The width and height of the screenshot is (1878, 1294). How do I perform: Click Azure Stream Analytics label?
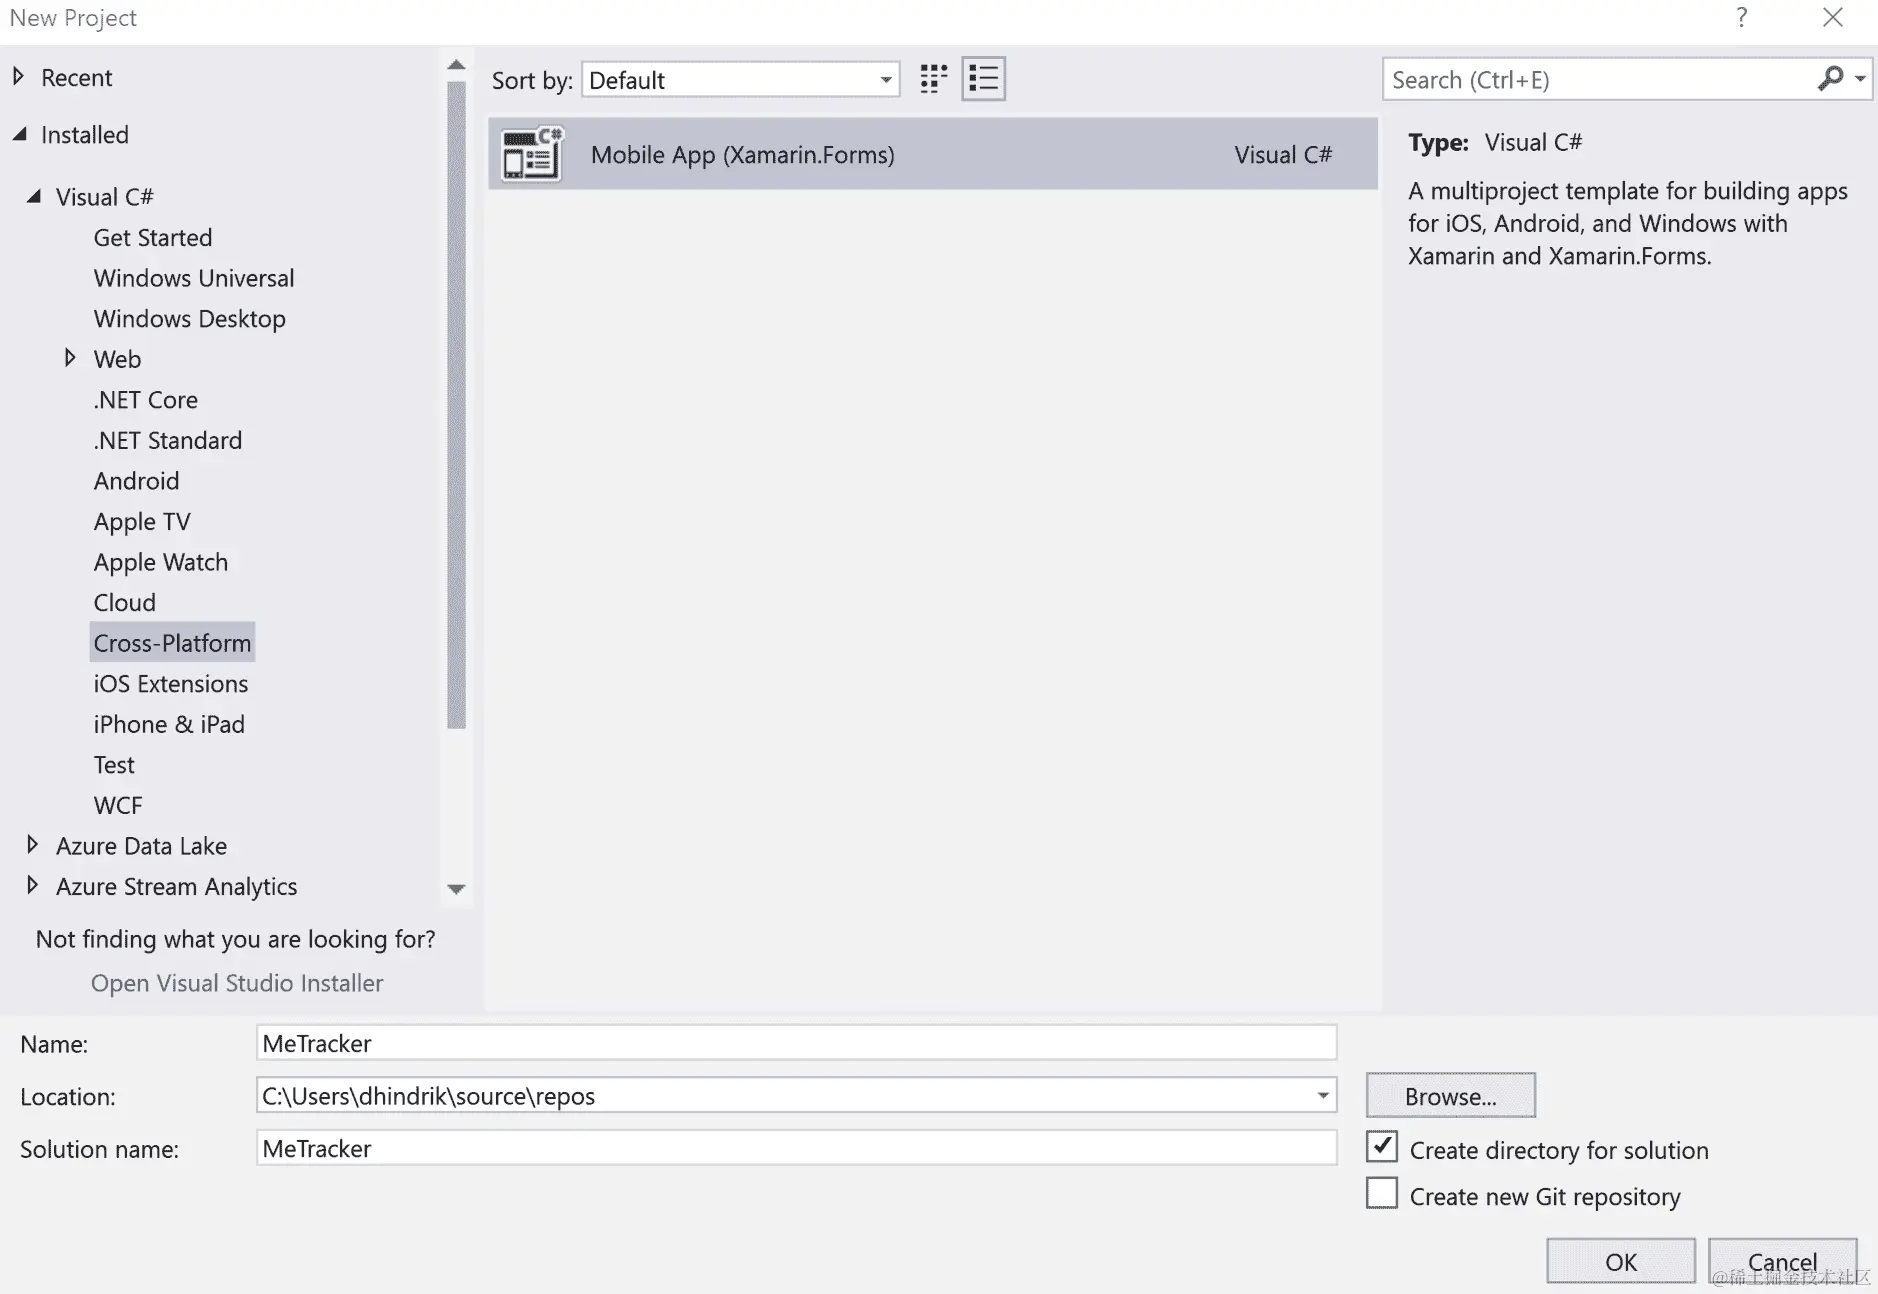(177, 887)
